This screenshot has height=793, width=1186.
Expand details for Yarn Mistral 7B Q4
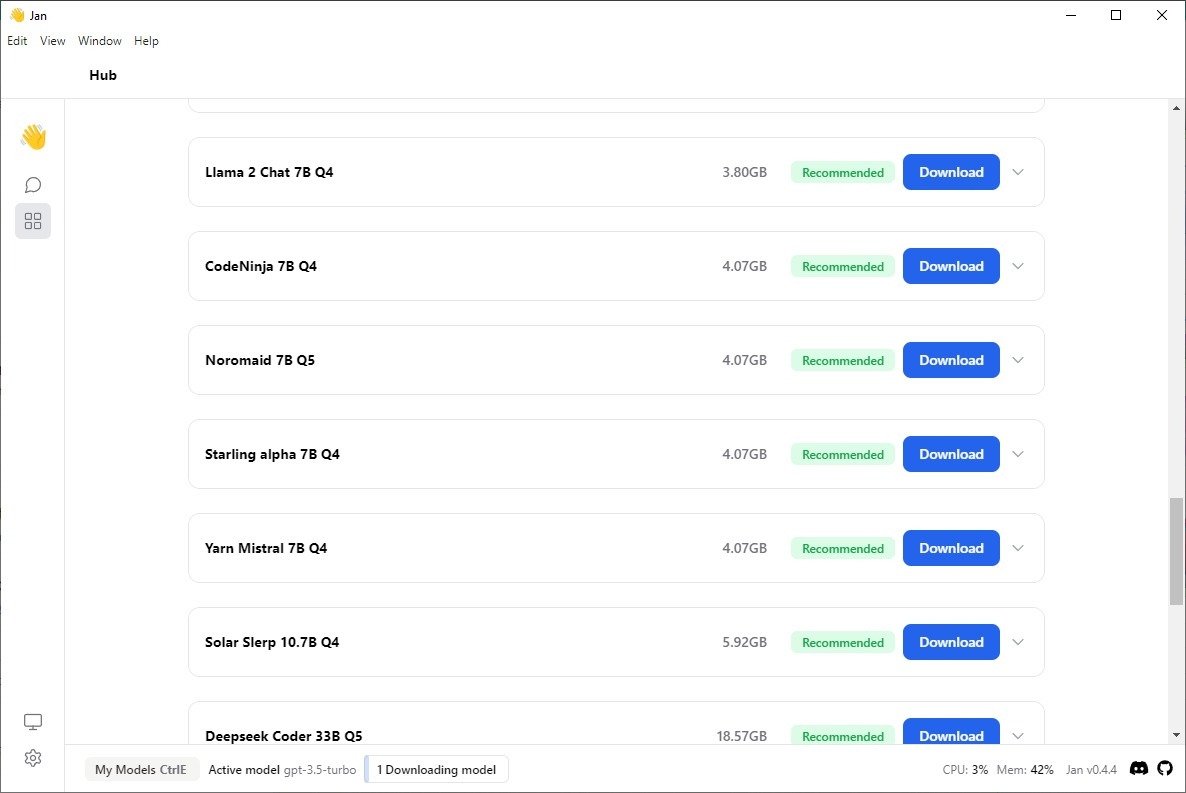coord(1018,549)
